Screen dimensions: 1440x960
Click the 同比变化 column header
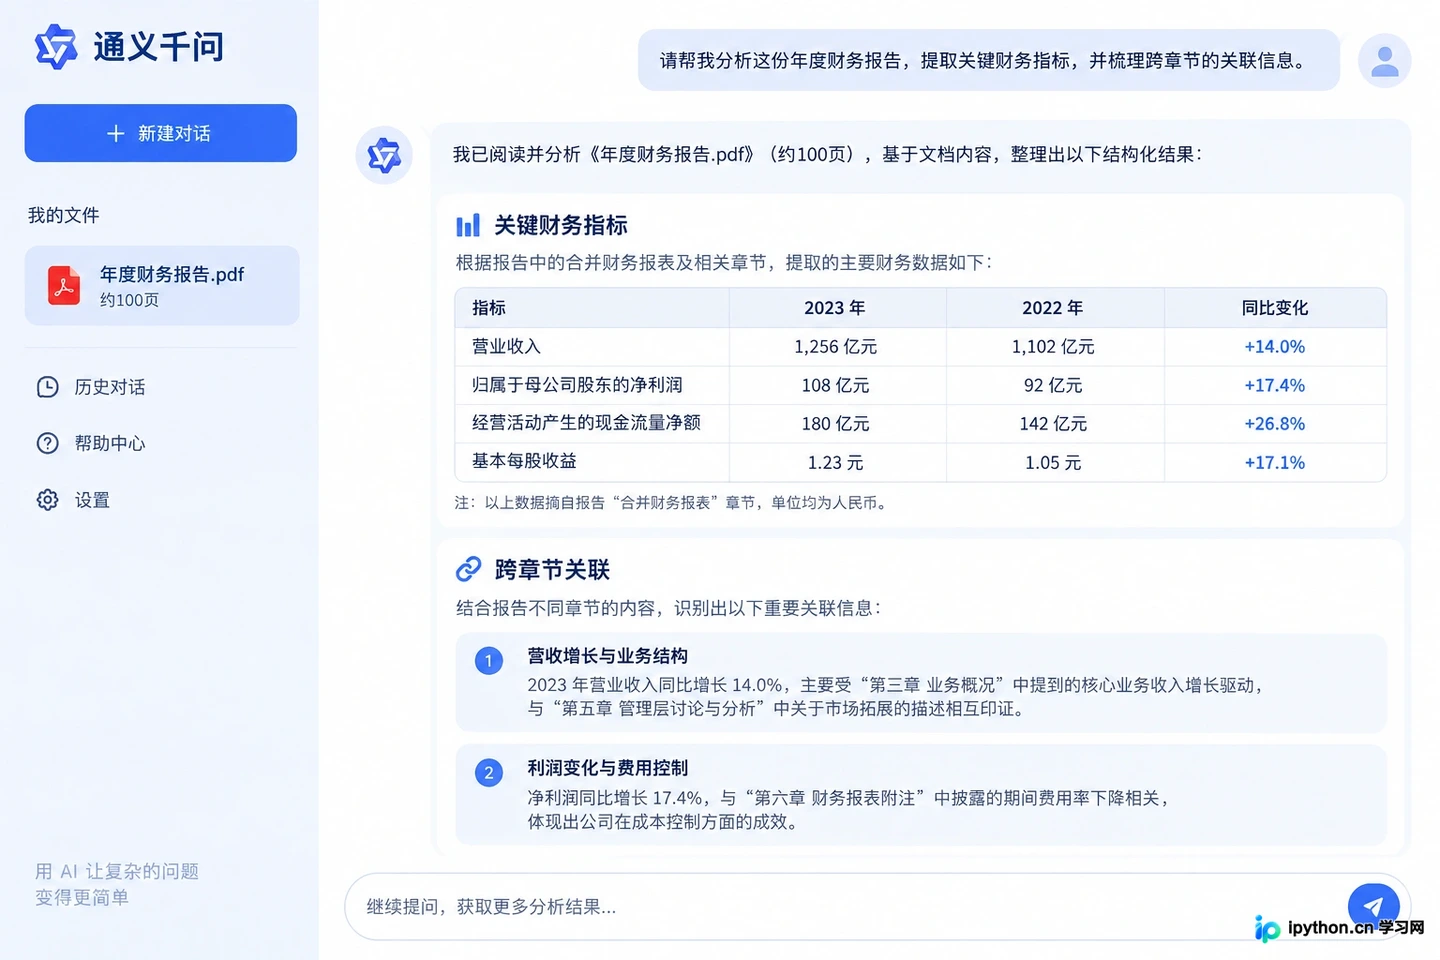[1275, 308]
